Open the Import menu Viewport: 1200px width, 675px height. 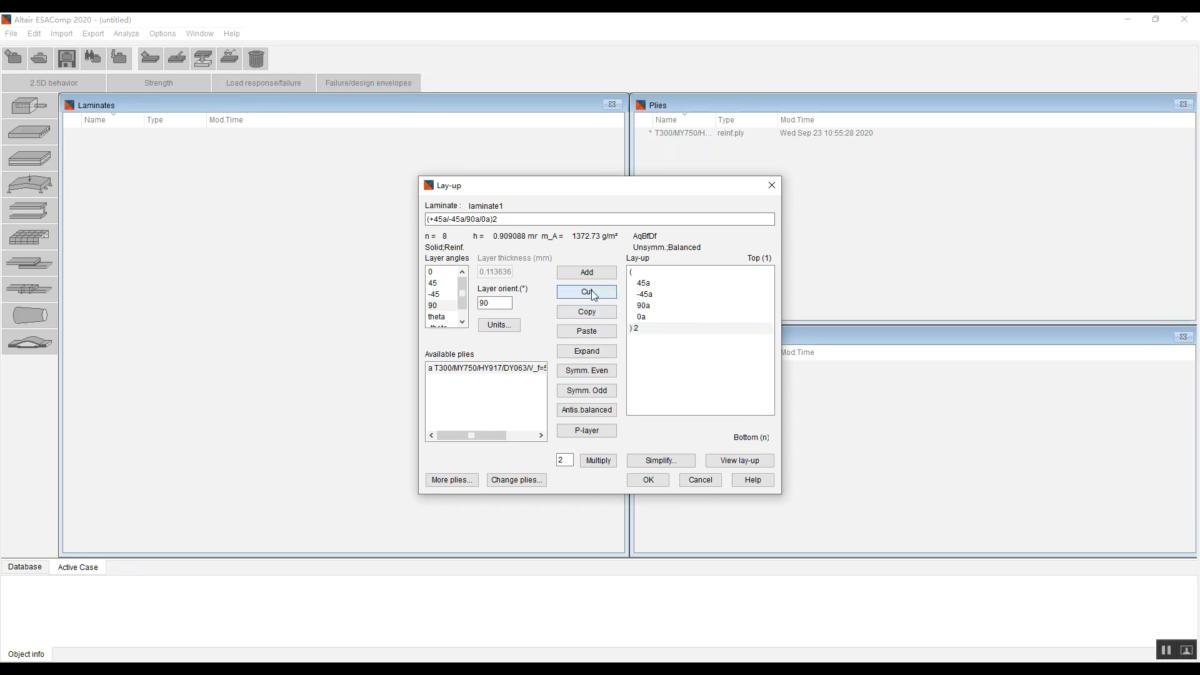coord(62,34)
